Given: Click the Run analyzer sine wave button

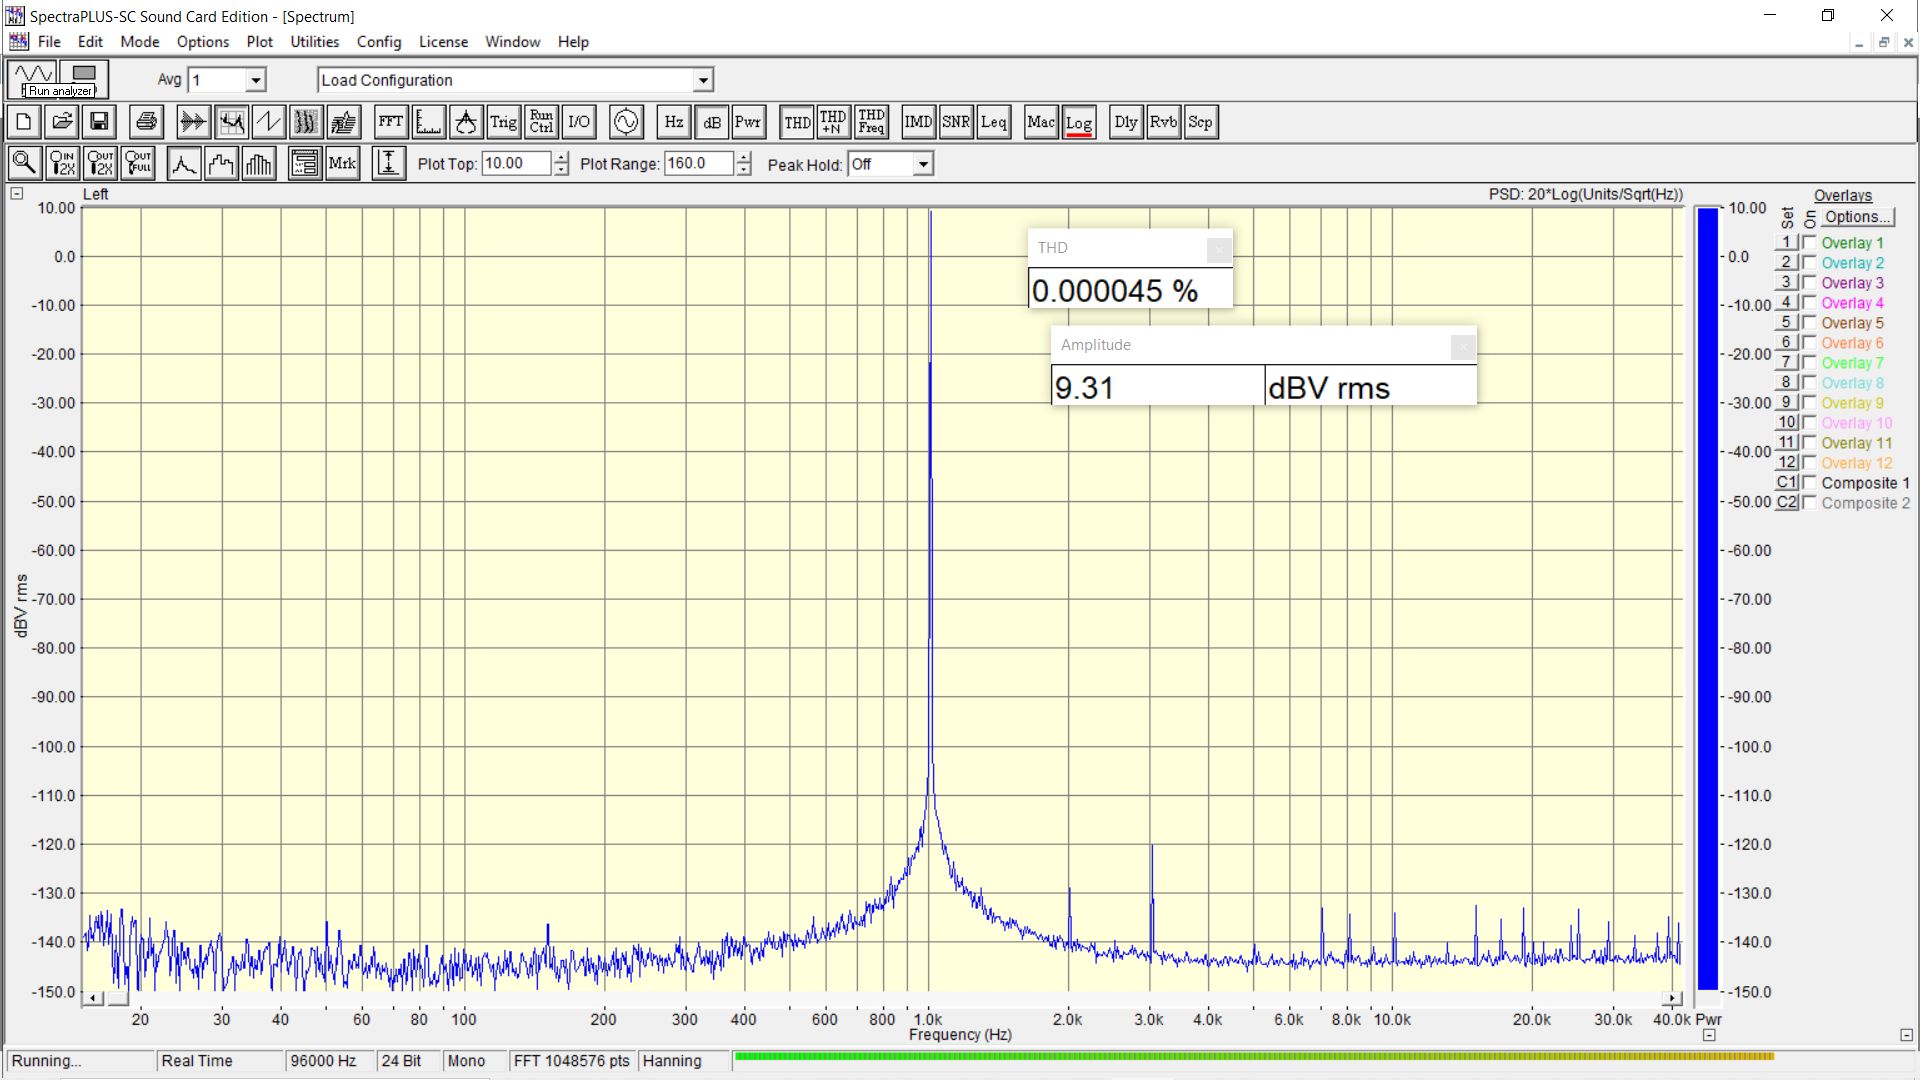Looking at the screenshot, I should point(33,73).
